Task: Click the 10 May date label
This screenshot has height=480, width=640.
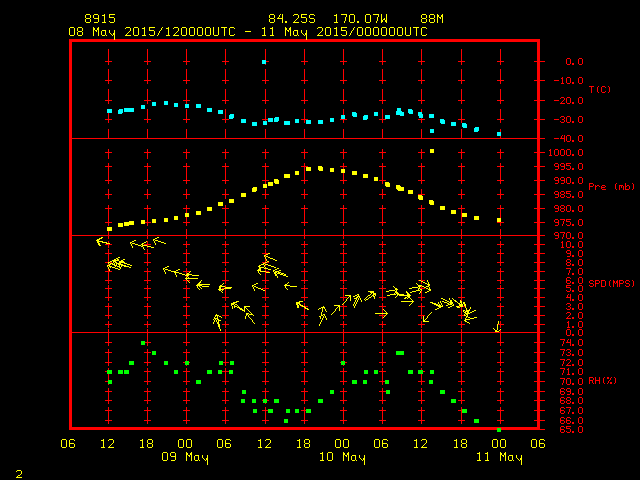Action: pyautogui.click(x=342, y=458)
